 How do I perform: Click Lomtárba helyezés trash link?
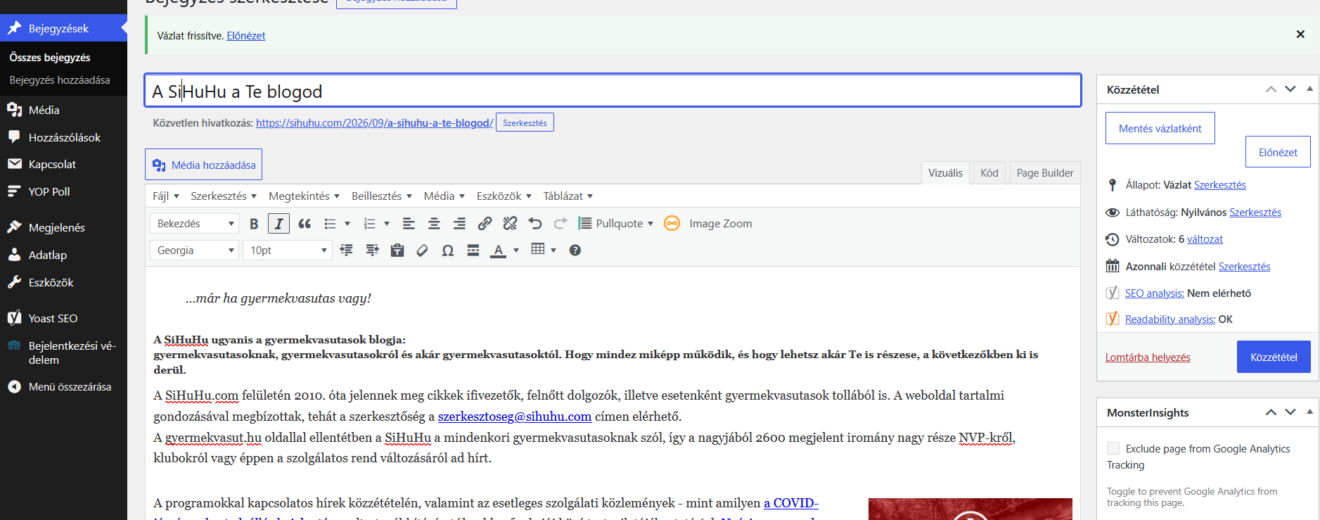pyautogui.click(x=1147, y=357)
